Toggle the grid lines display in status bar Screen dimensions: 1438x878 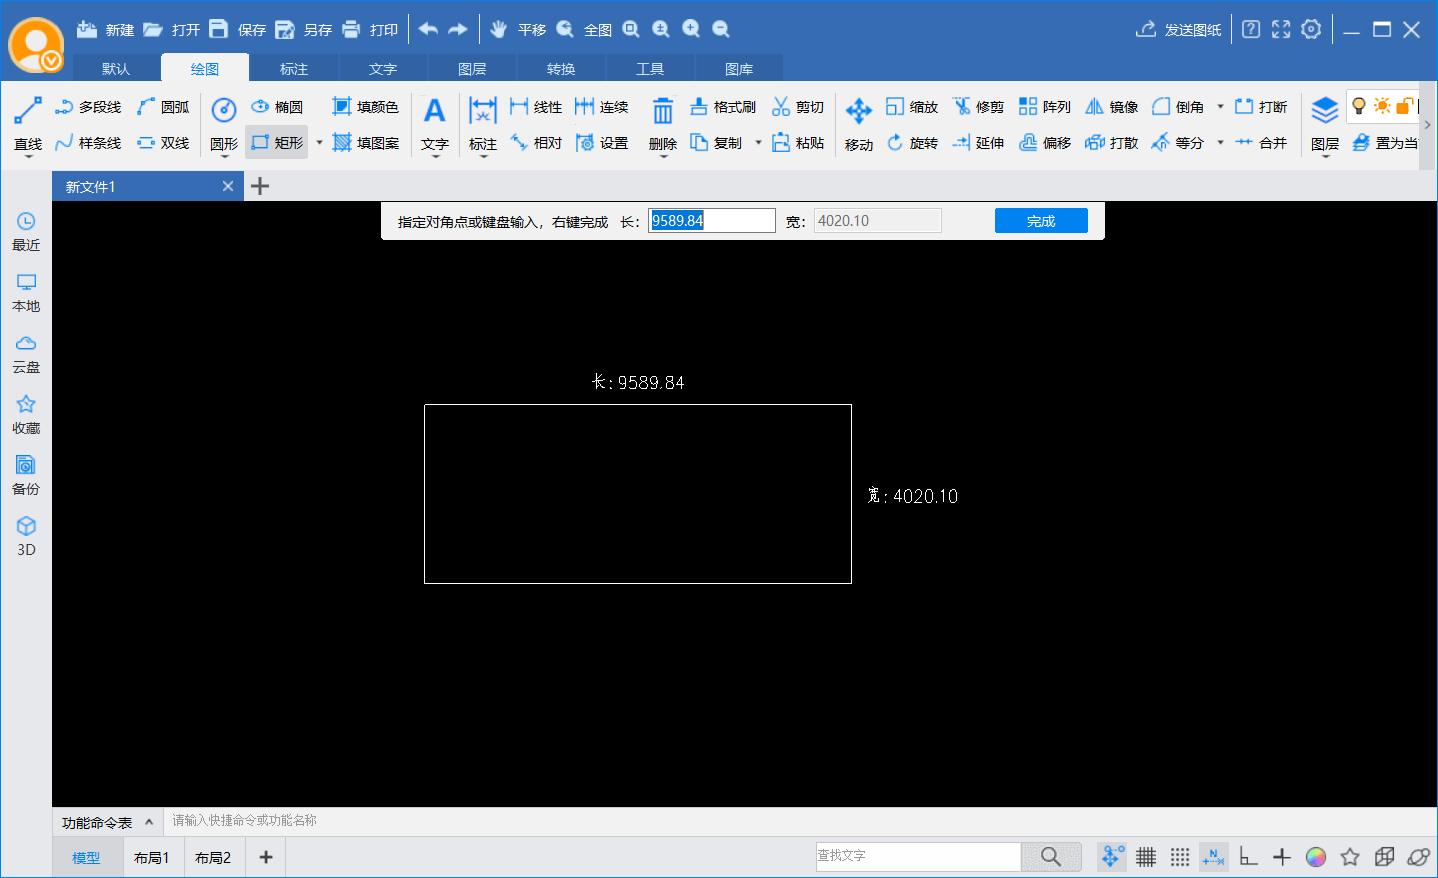[x=1146, y=857]
